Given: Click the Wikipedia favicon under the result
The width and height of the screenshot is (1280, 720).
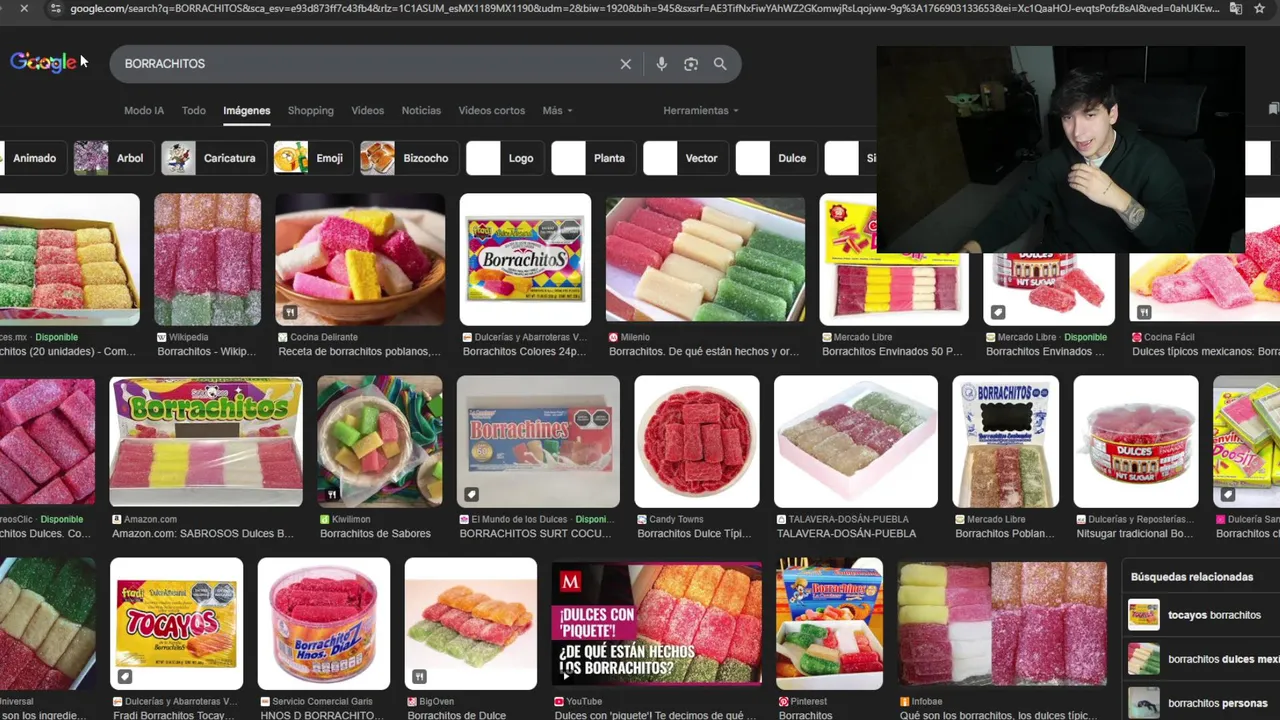Looking at the screenshot, I should click(162, 337).
